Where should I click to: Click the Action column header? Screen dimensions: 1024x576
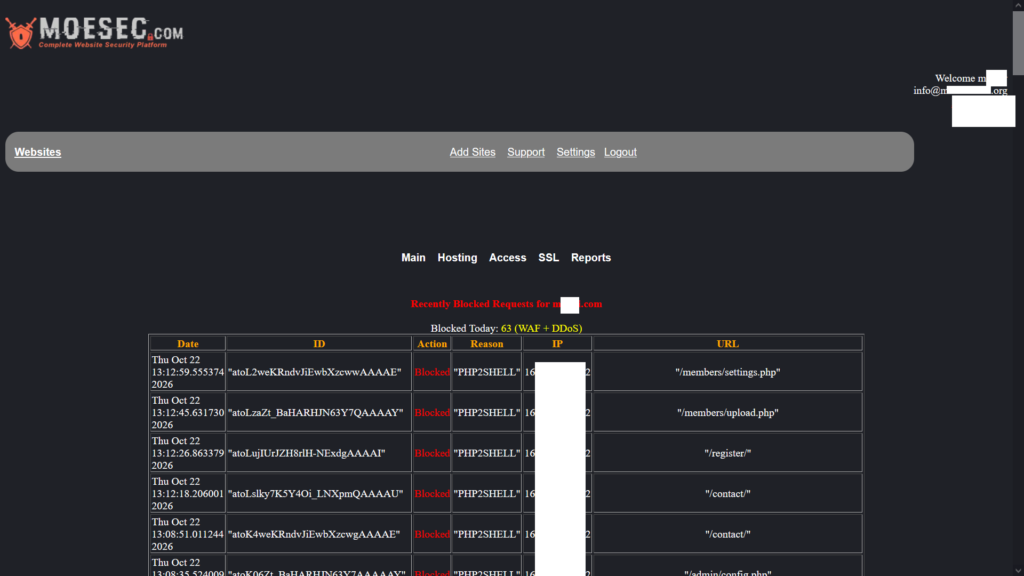[432, 344]
